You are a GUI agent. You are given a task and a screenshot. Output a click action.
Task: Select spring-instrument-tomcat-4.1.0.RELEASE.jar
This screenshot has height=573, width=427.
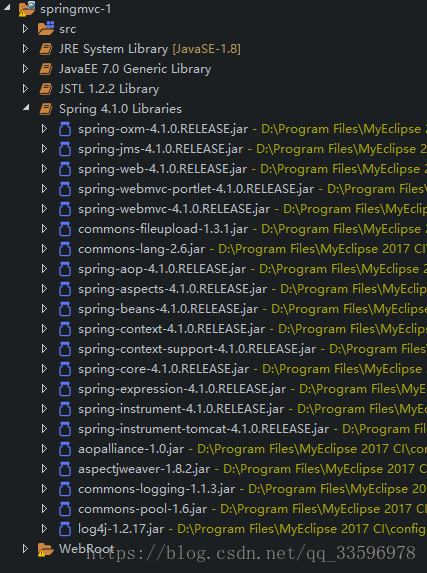click(x=203, y=429)
